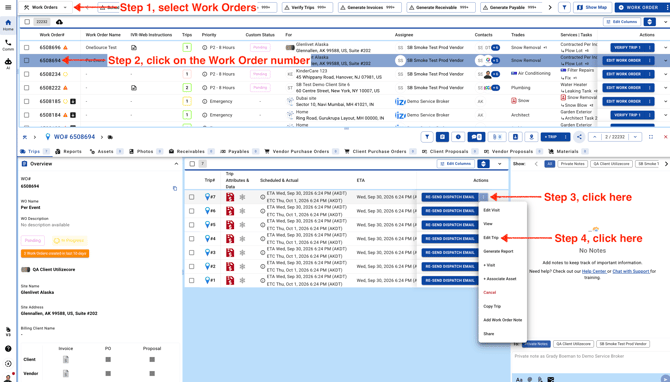Open the AI robot sidebar icon
This screenshot has height=382, width=670.
(8, 63)
